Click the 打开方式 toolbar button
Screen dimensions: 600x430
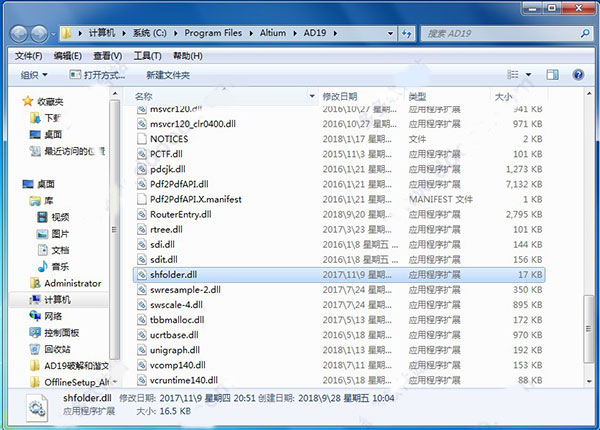pos(97,75)
